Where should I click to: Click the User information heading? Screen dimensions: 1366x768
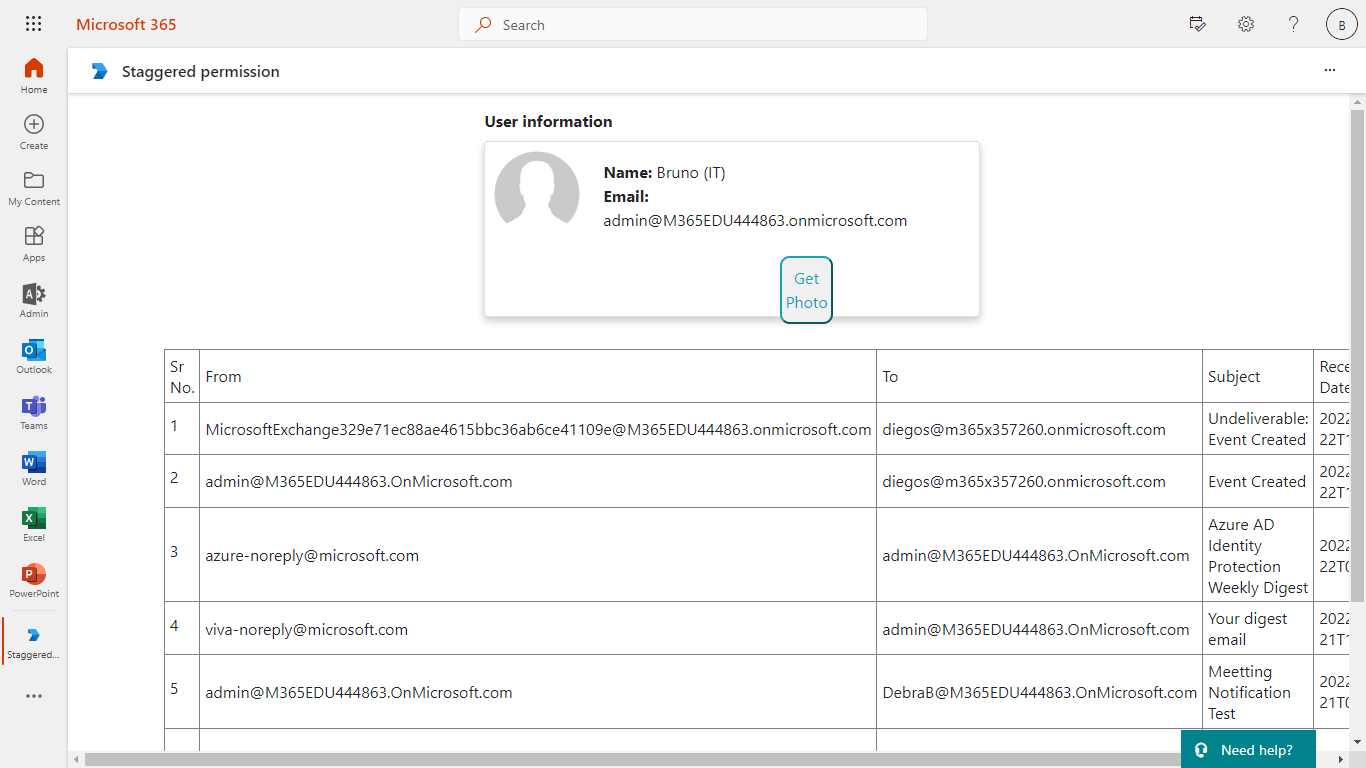pos(548,121)
